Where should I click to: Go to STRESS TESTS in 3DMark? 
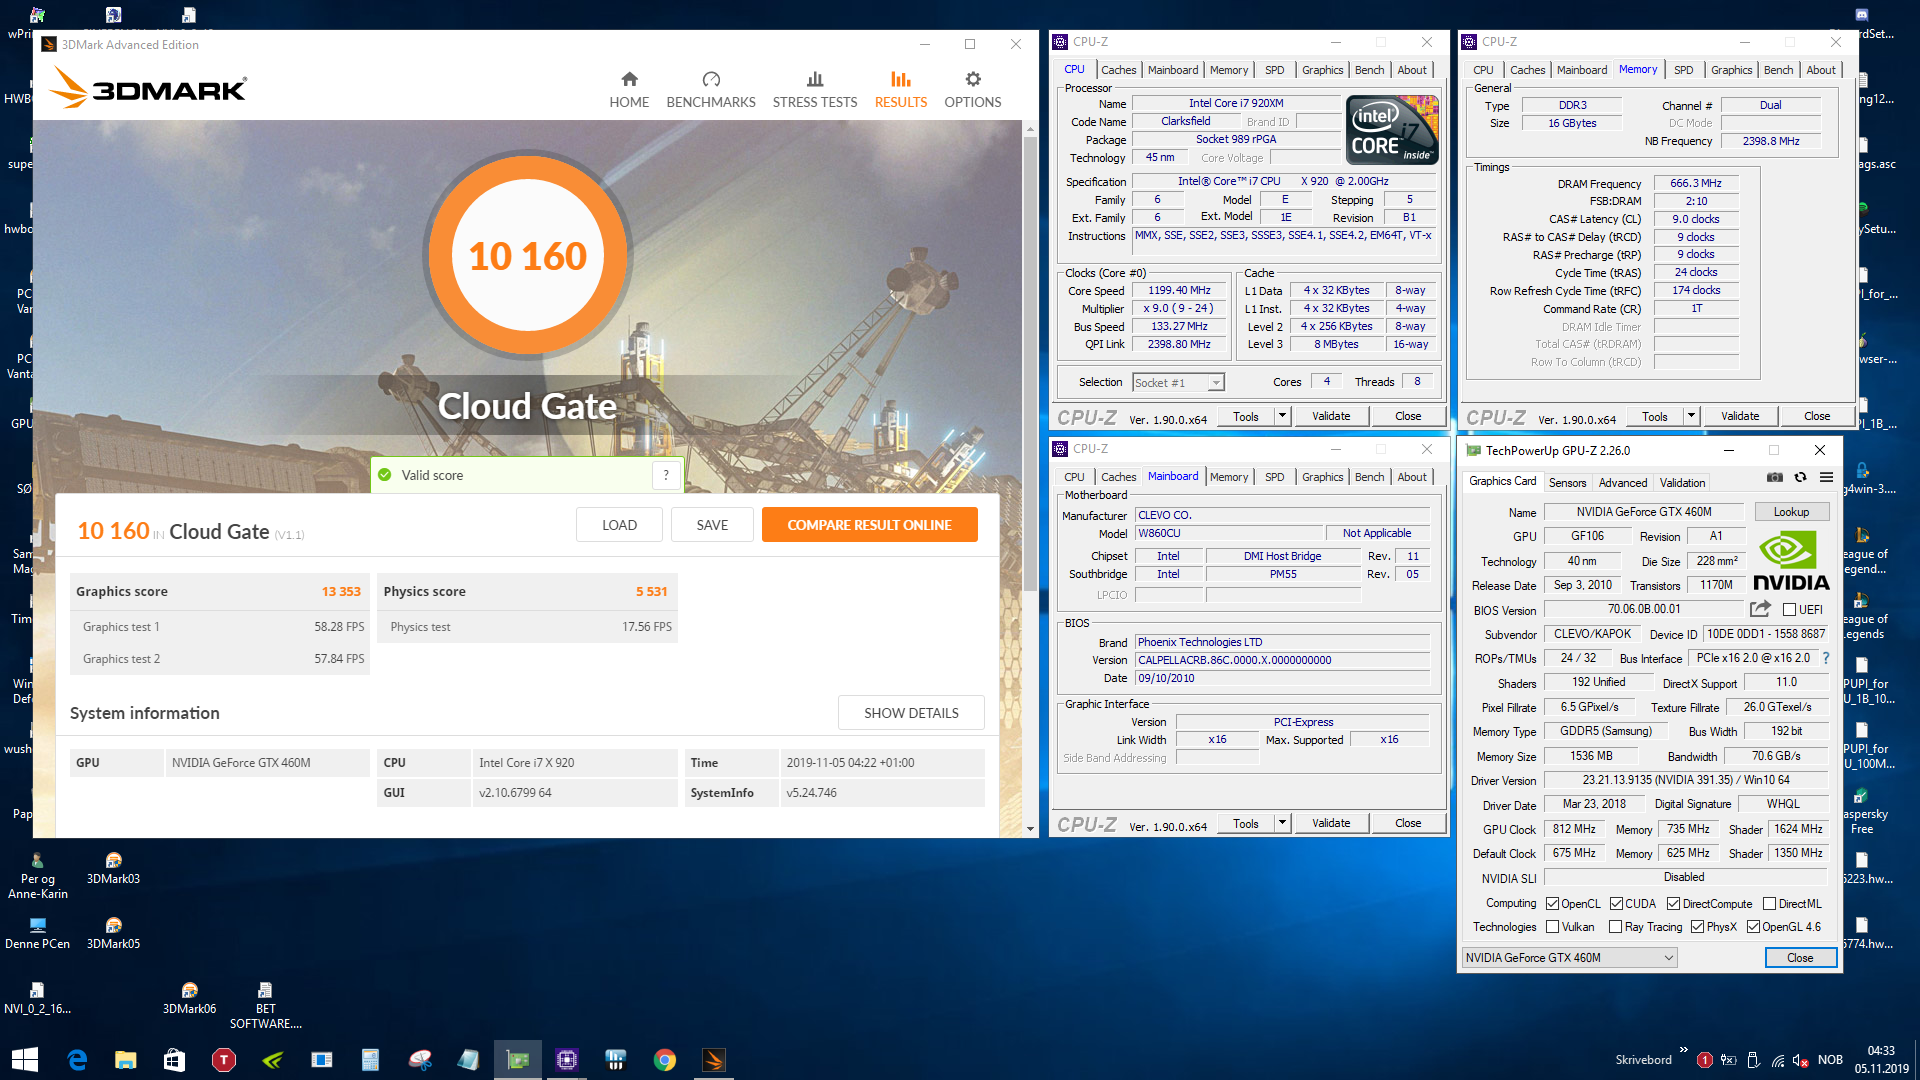[815, 90]
